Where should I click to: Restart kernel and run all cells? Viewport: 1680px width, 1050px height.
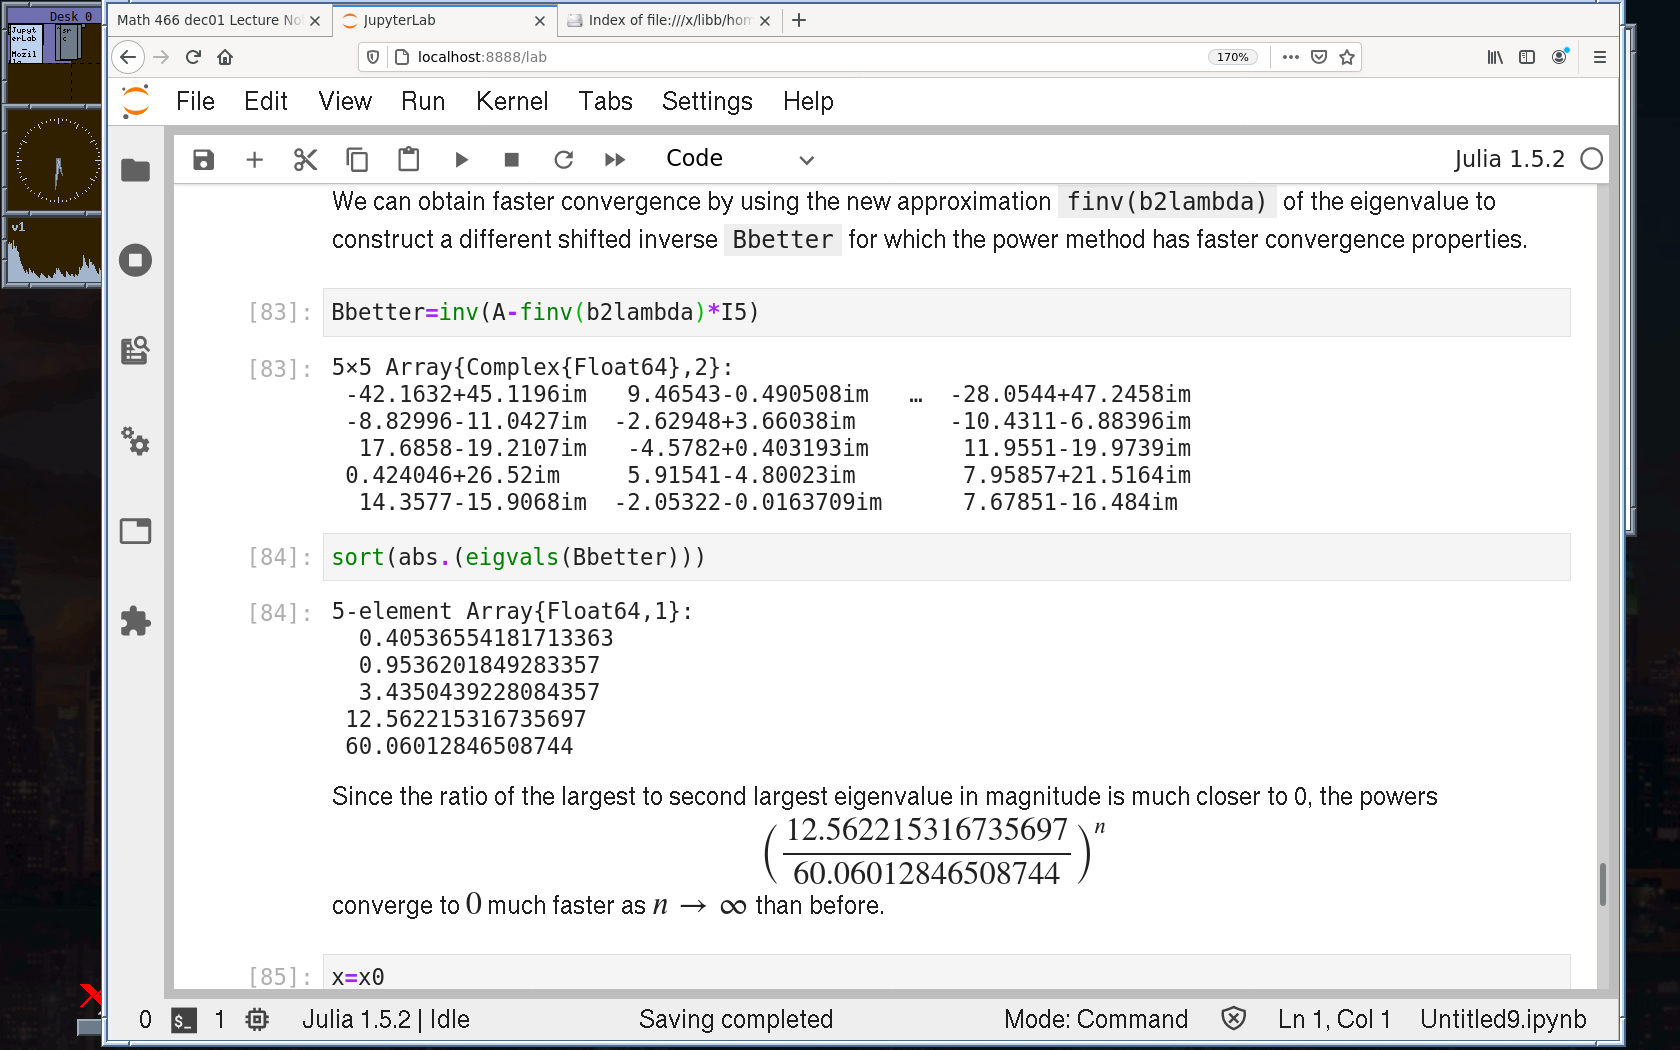(615, 160)
